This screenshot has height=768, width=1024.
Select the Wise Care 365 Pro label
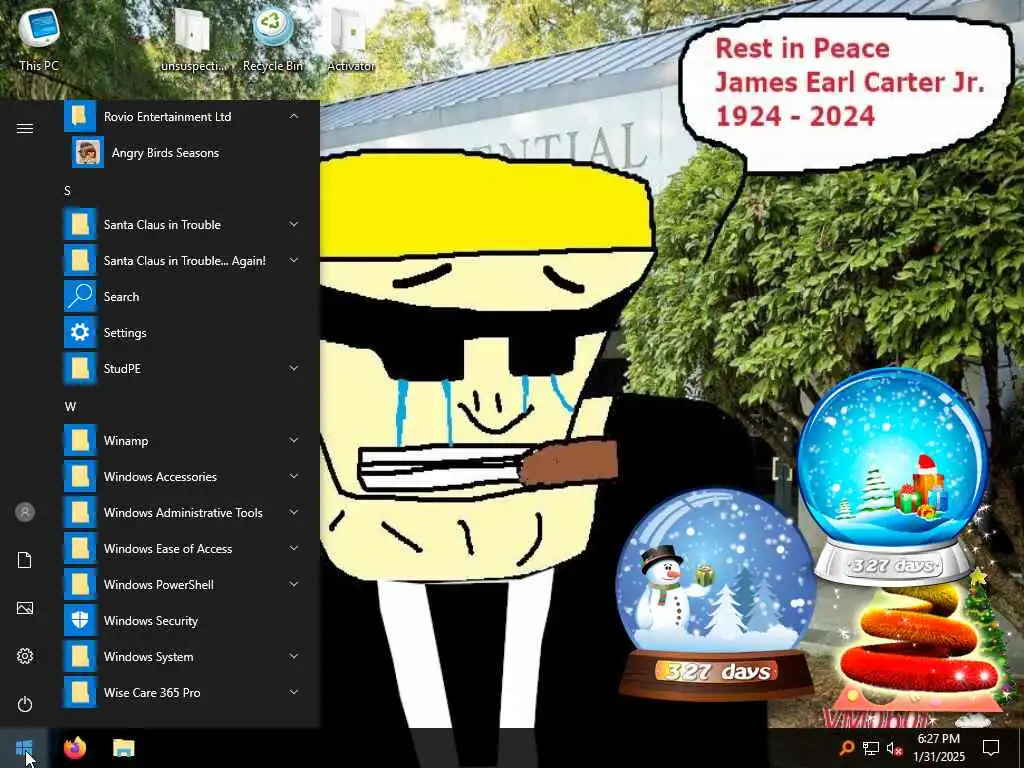(x=152, y=692)
